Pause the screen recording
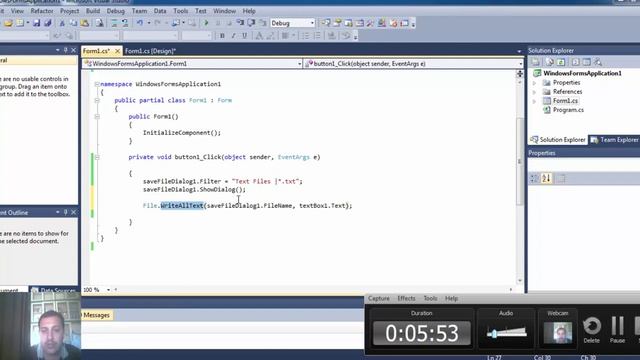Screen dimensions: 640x360 point(618,330)
